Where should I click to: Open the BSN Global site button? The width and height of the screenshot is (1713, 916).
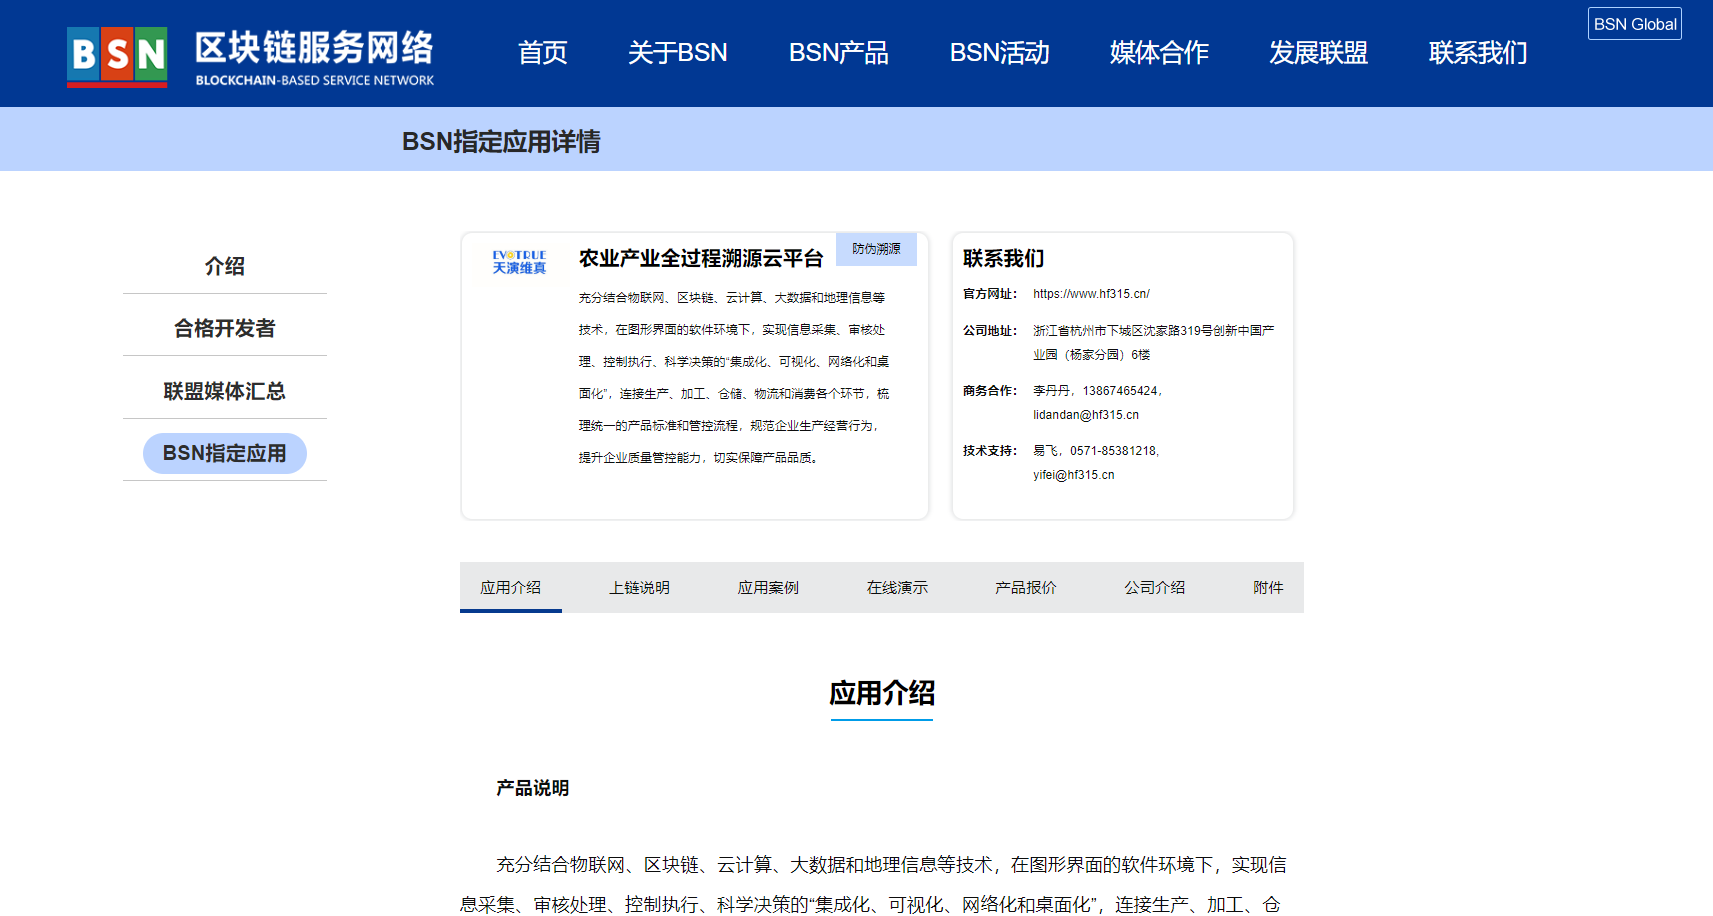click(x=1634, y=24)
